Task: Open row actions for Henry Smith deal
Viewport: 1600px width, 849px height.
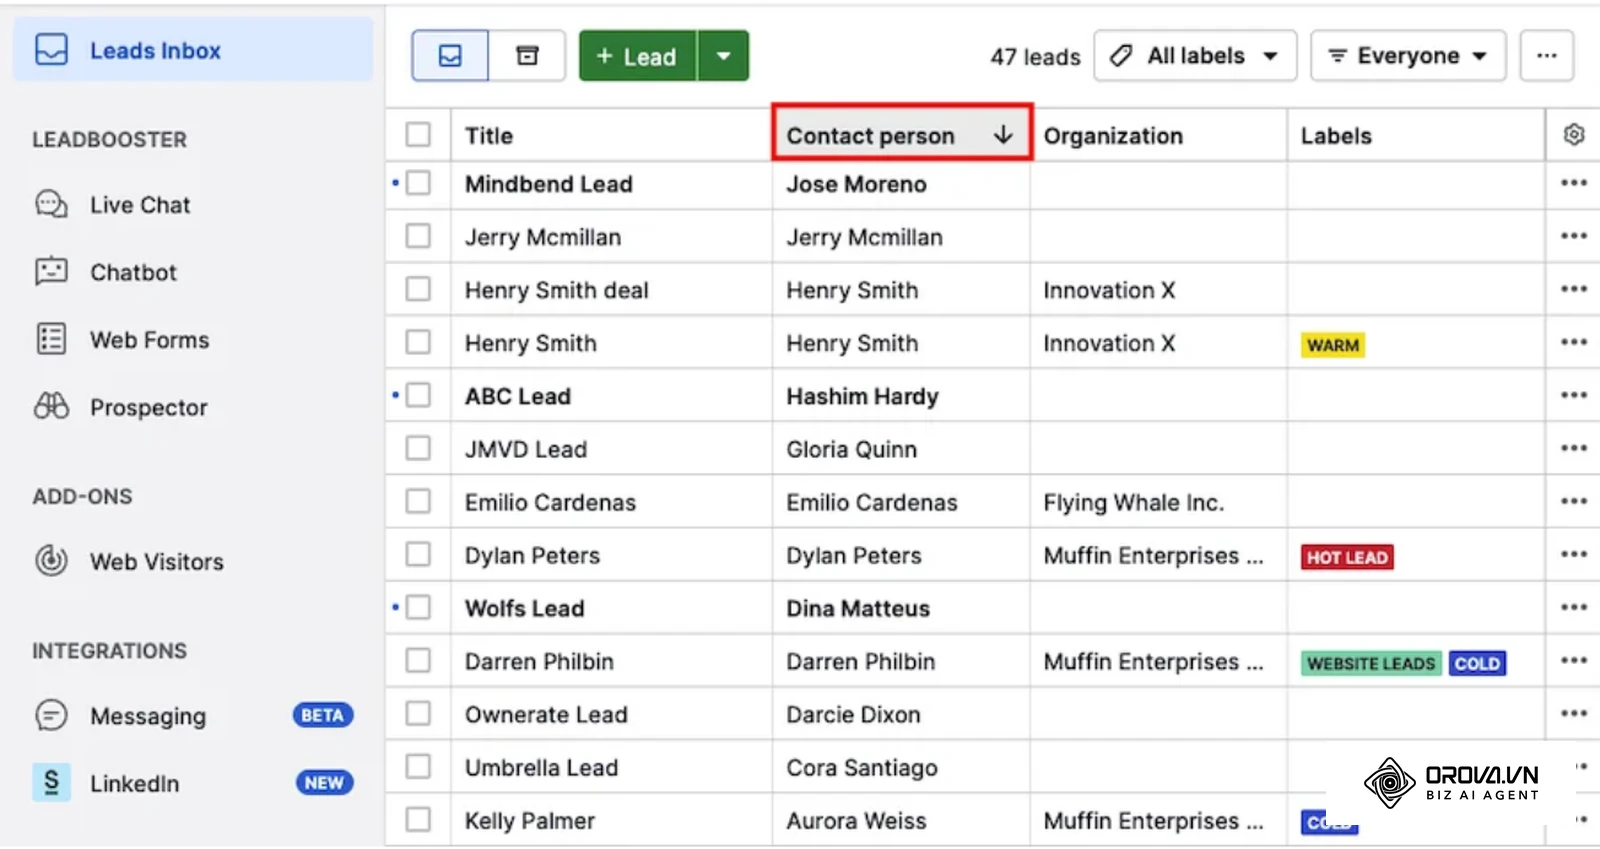Action: 1574,289
